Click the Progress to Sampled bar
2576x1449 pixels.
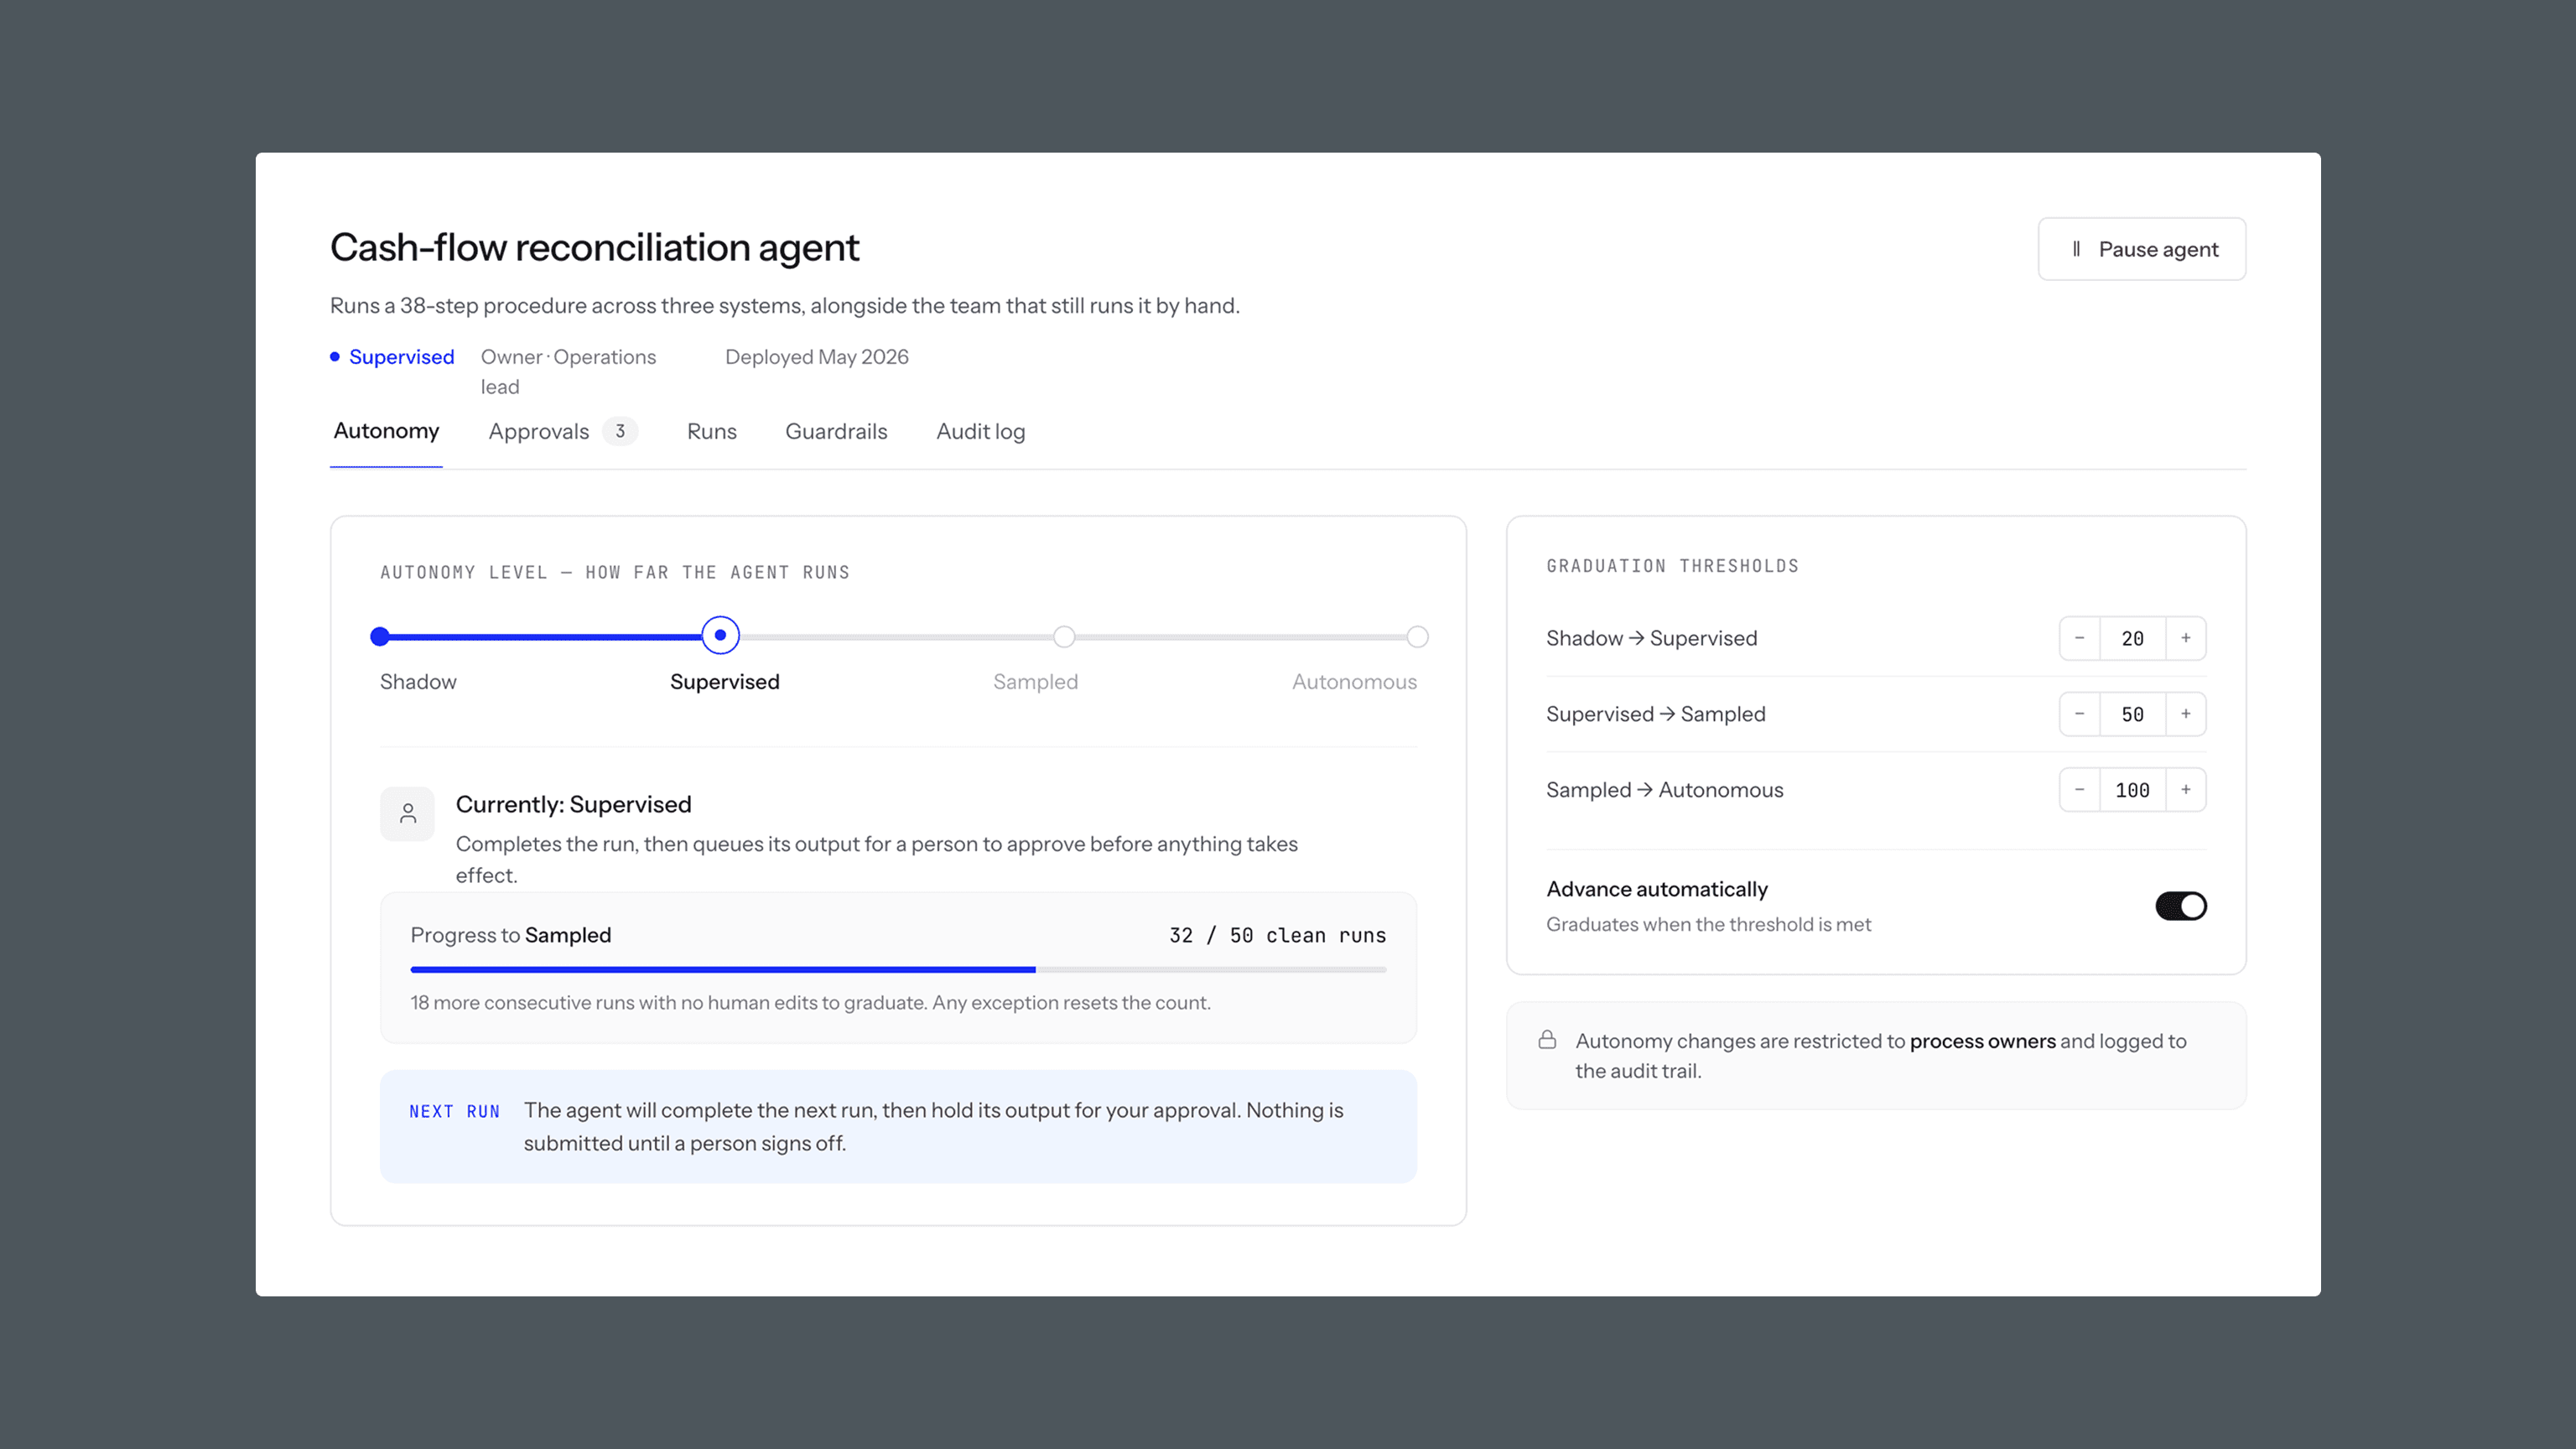[898, 969]
